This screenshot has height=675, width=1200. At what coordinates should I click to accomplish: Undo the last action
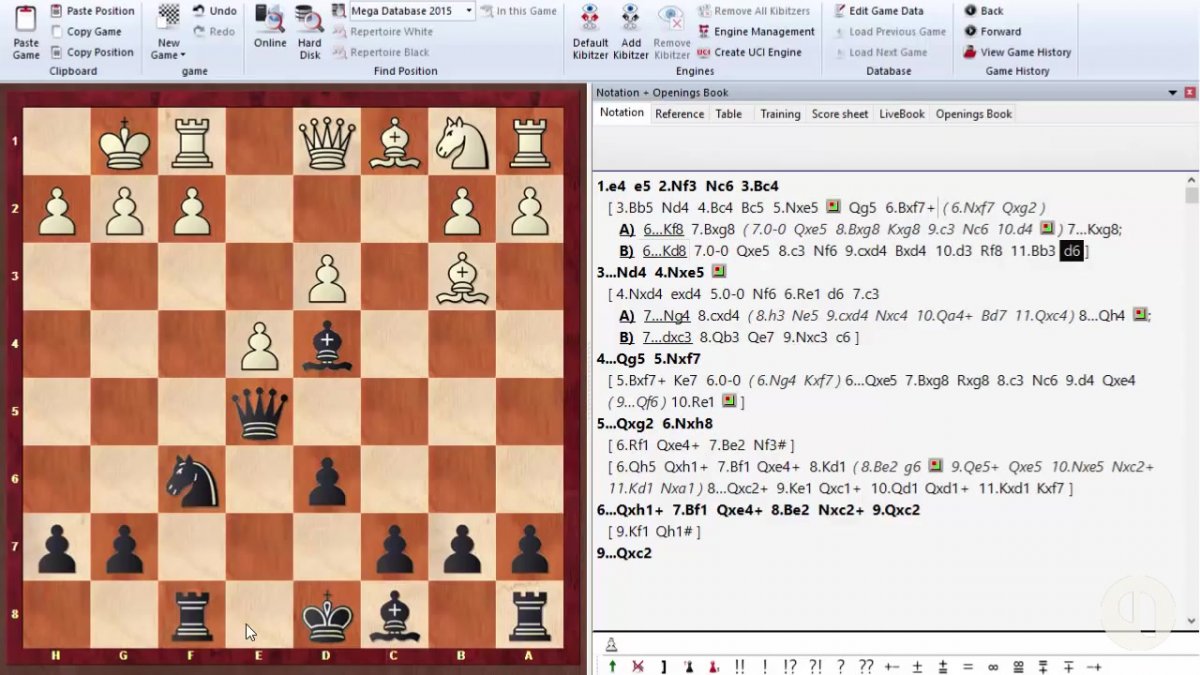(214, 11)
